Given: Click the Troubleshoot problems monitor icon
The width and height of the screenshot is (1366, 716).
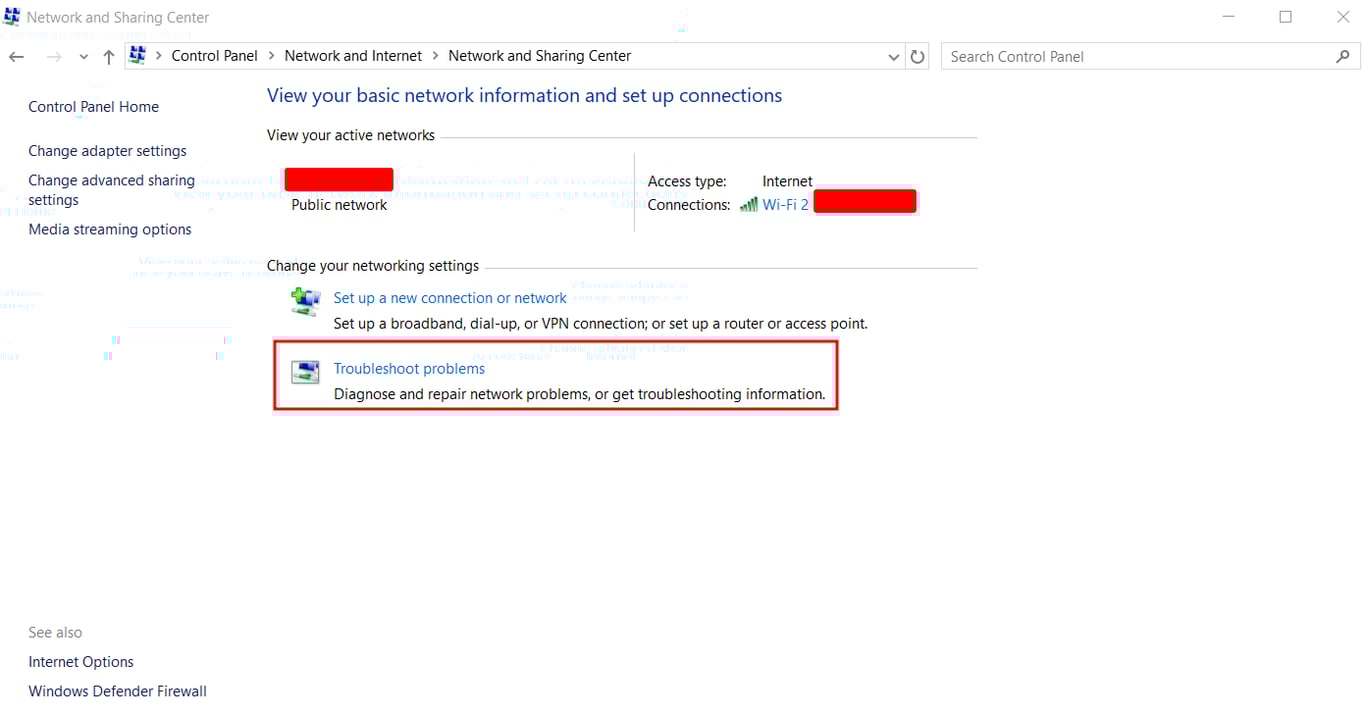Looking at the screenshot, I should pos(305,371).
